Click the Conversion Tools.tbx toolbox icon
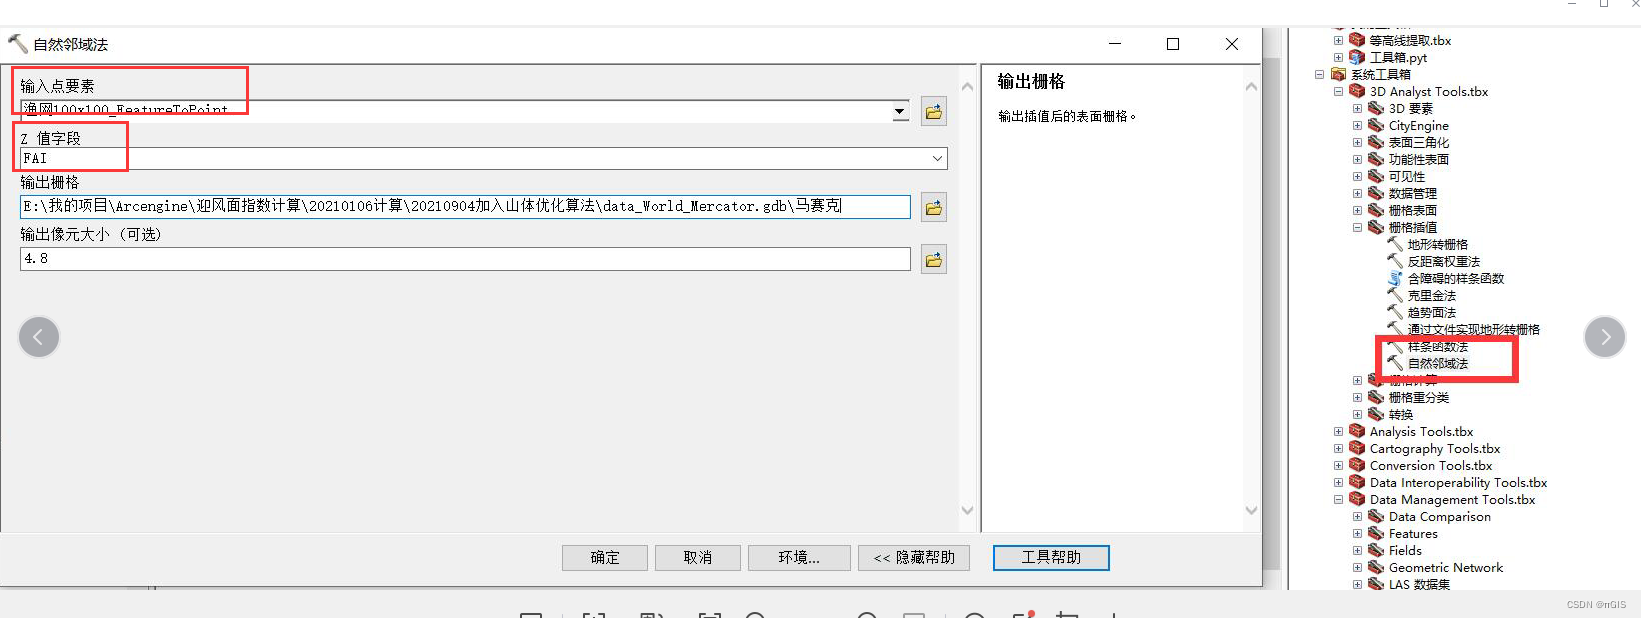This screenshot has height=618, width=1641. click(x=1357, y=466)
